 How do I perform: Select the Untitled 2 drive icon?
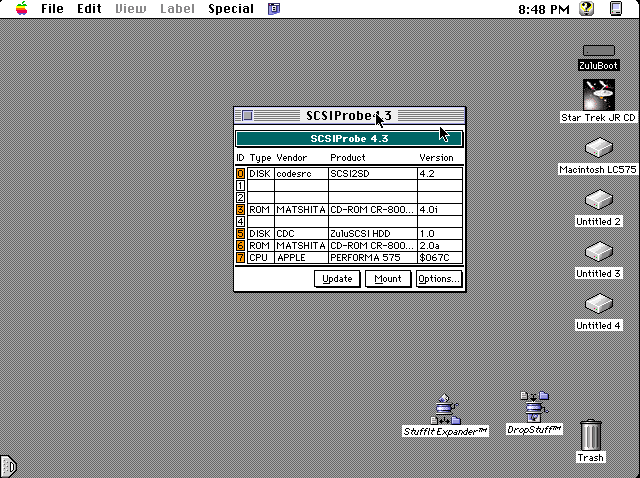point(599,200)
